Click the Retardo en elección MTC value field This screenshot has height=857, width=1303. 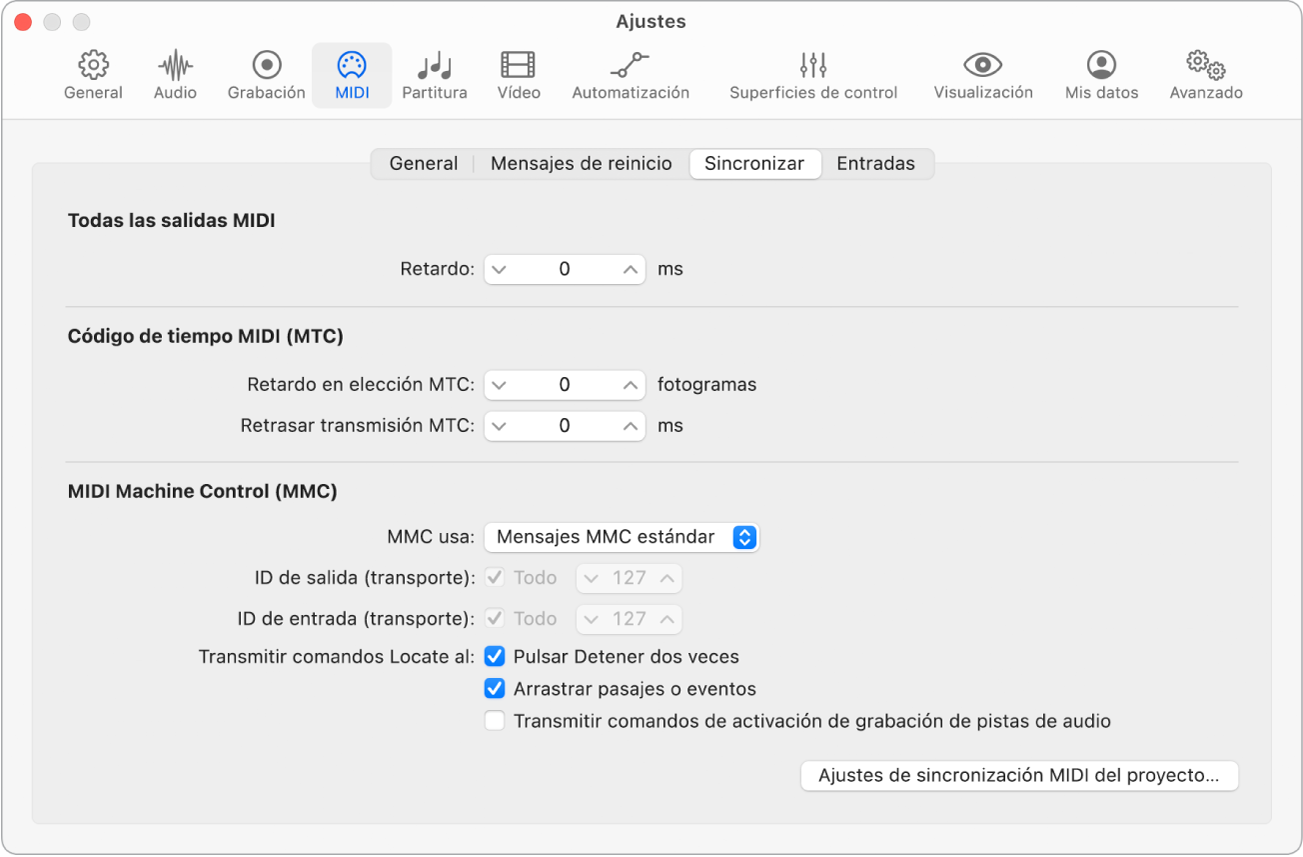(564, 385)
